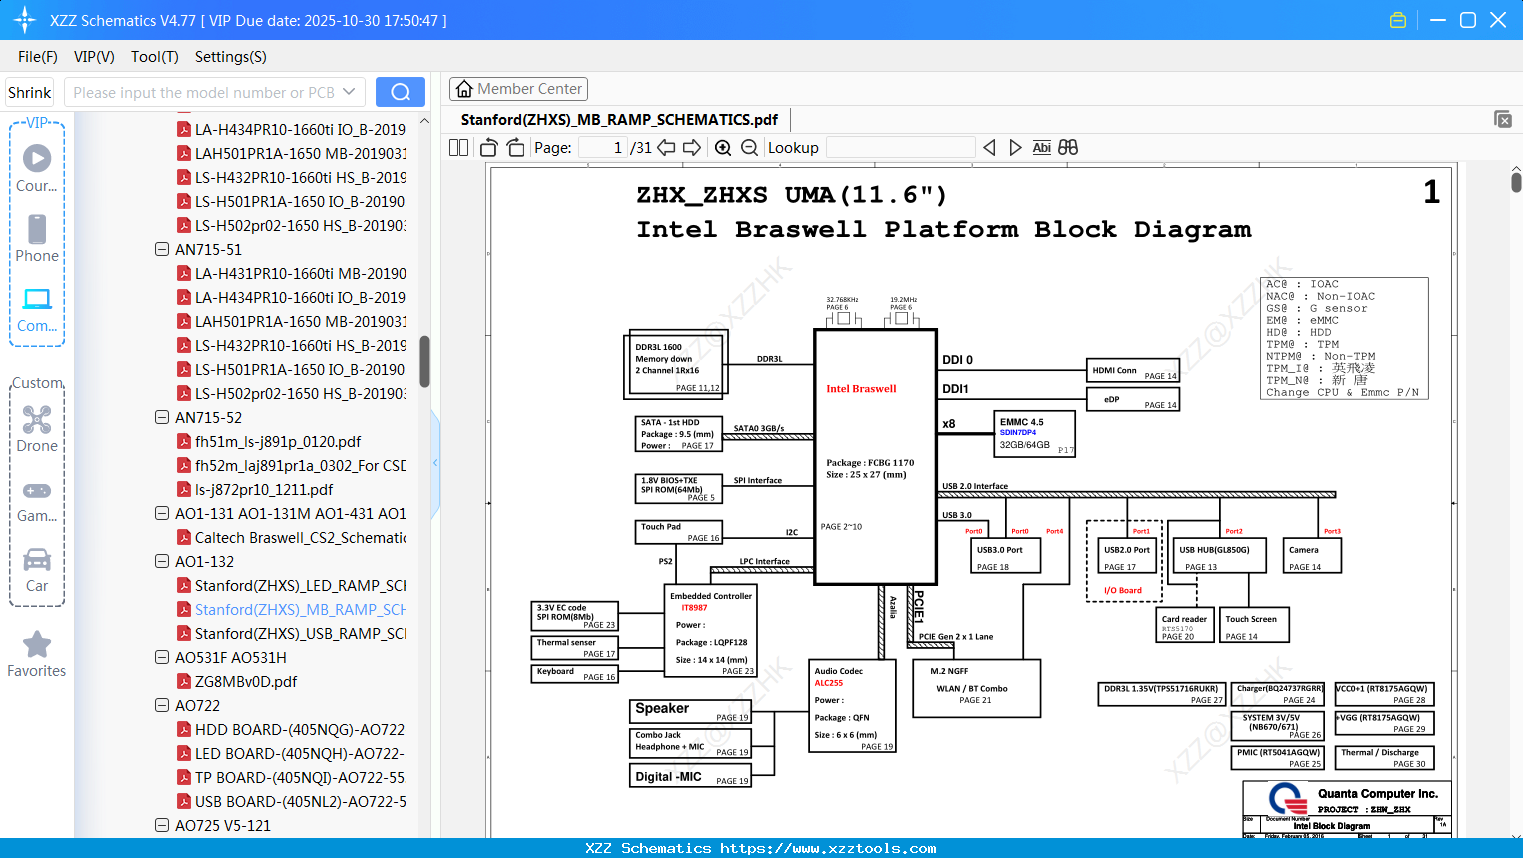Jump to previous lookup result

[x=989, y=147]
